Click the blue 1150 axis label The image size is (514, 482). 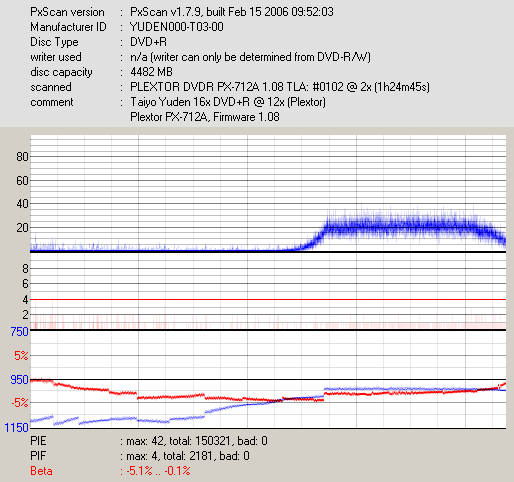pos(17,427)
